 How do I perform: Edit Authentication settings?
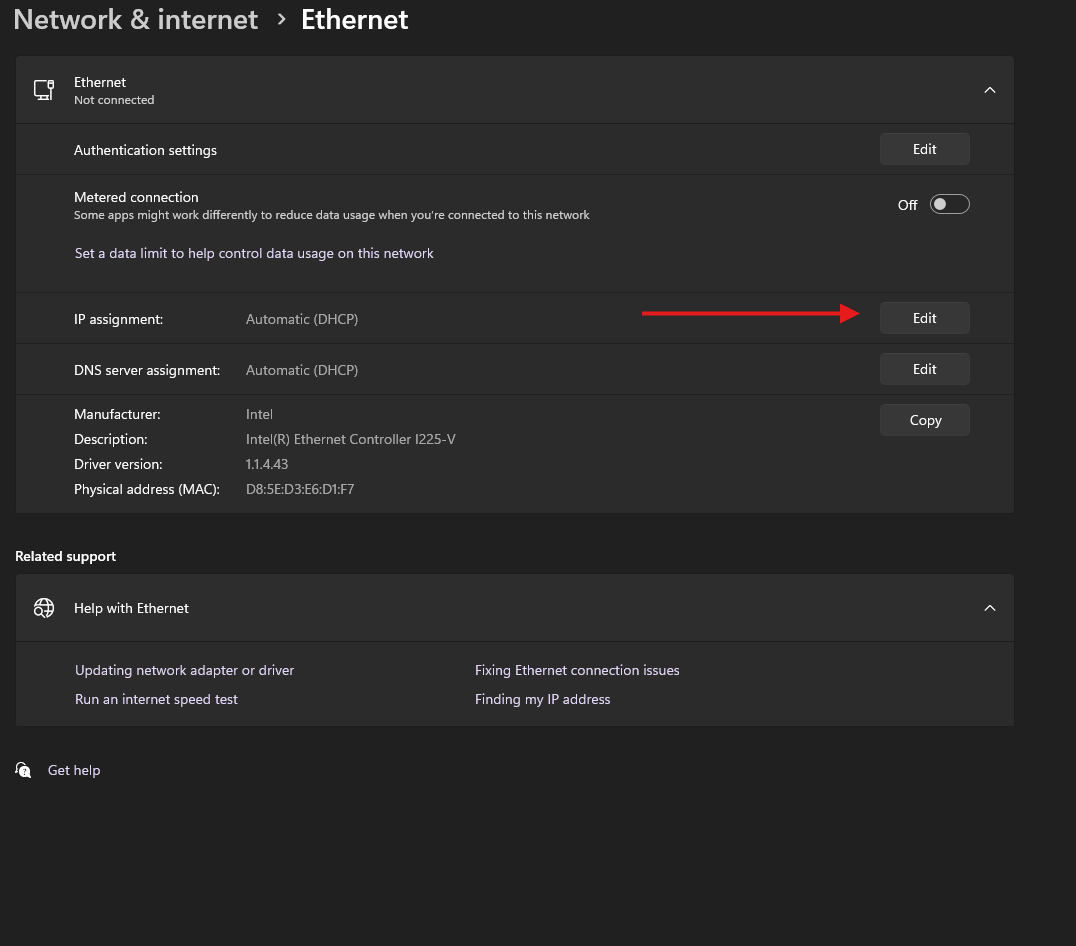point(923,148)
